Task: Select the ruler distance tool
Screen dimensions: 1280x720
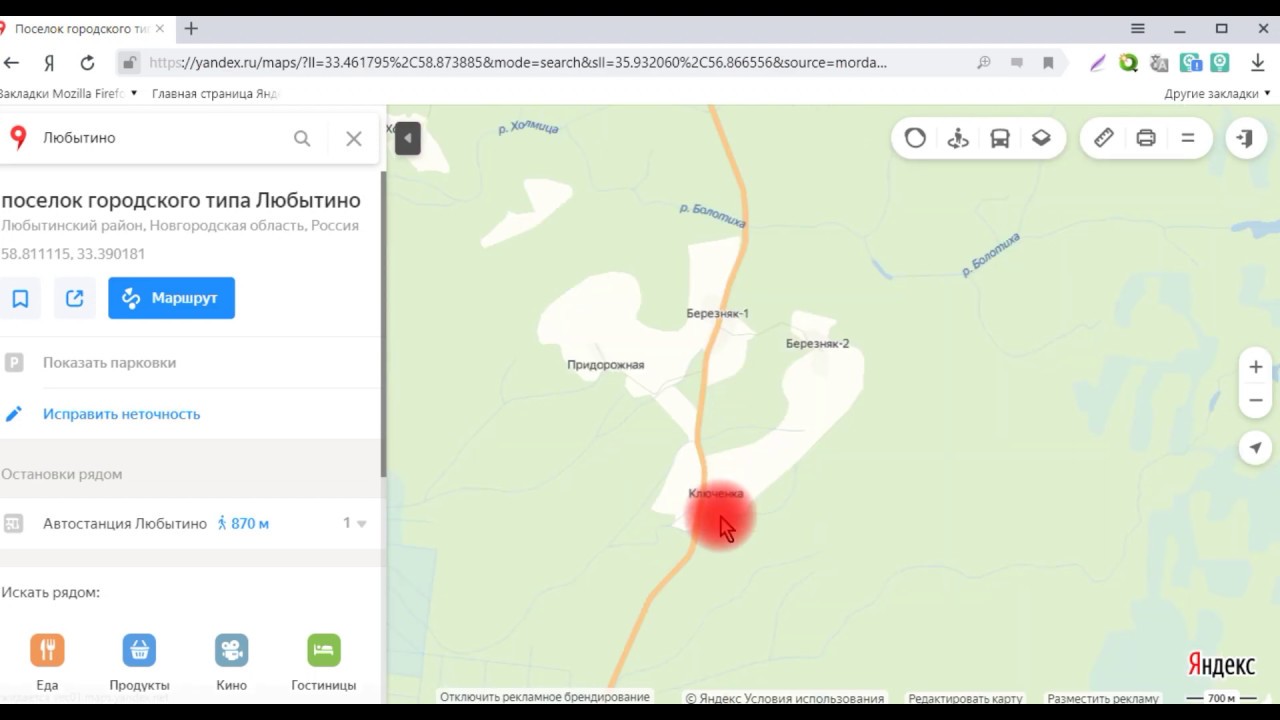Action: [x=1104, y=138]
